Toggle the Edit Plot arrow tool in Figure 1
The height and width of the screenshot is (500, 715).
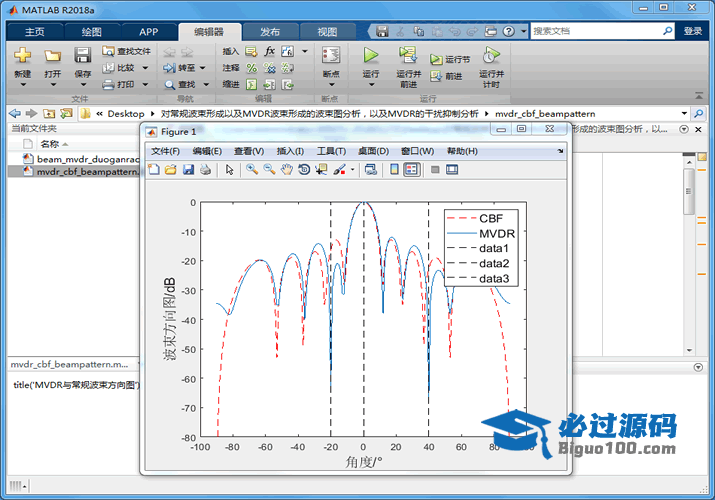coord(229,170)
